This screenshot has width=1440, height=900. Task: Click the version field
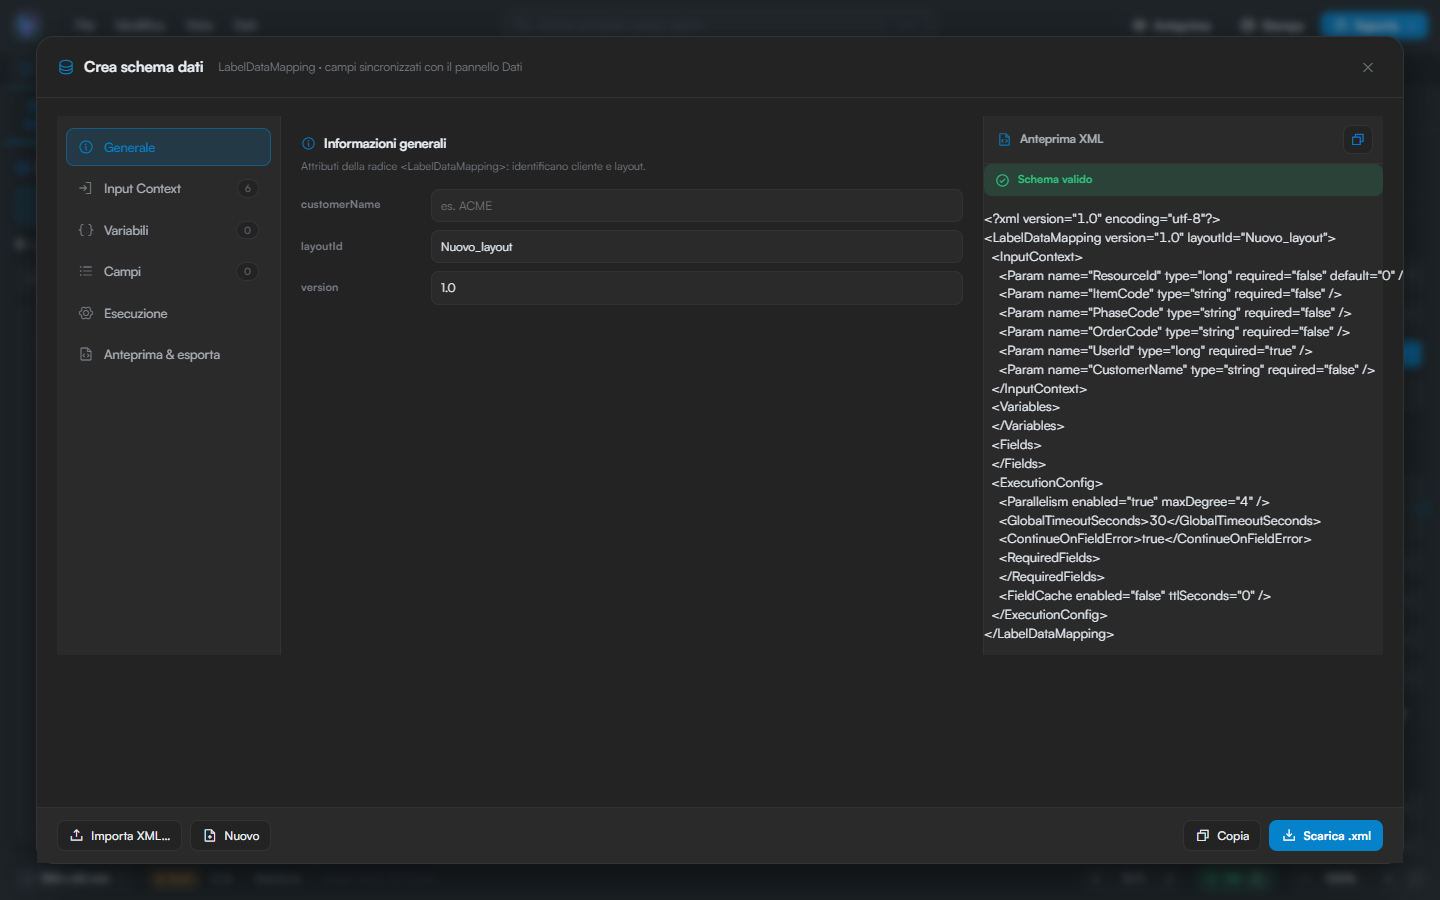(x=696, y=288)
